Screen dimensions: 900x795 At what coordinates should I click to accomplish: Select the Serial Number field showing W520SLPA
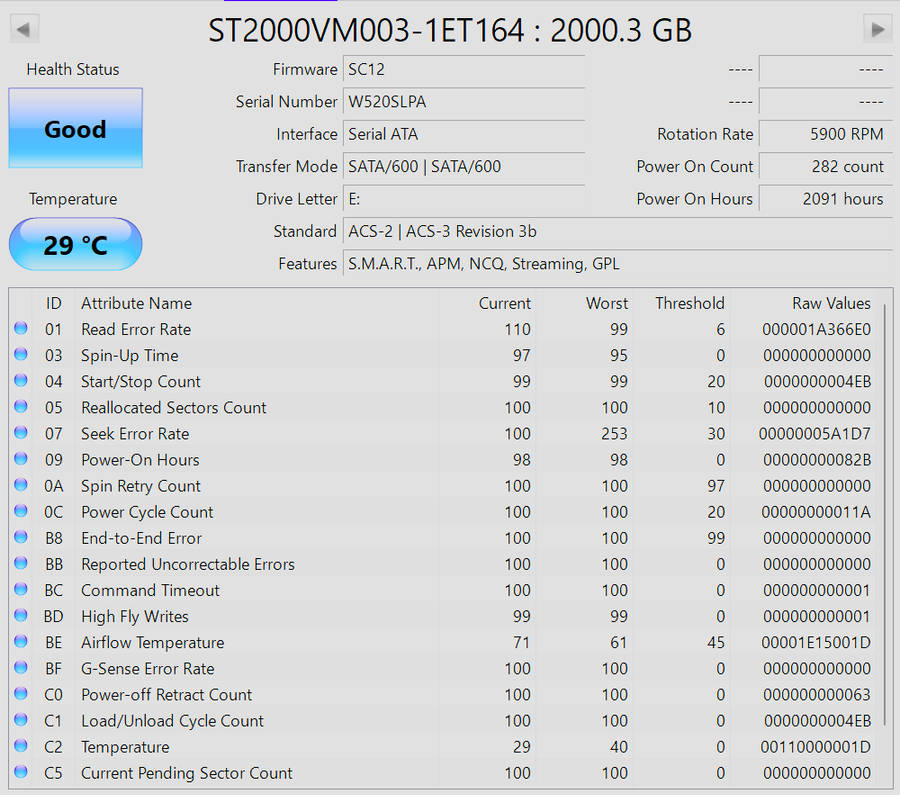pyautogui.click(x=463, y=101)
